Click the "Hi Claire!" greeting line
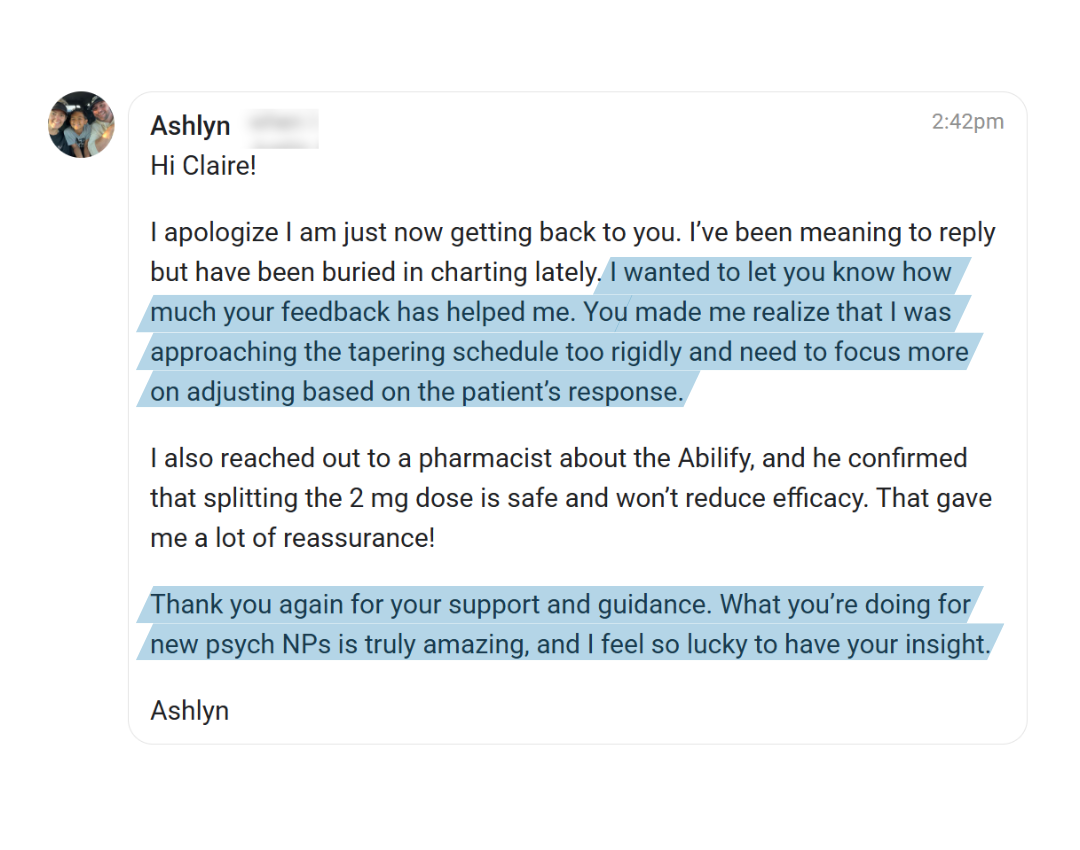Image resolution: width=1080 pixels, height=850 pixels. (x=203, y=165)
